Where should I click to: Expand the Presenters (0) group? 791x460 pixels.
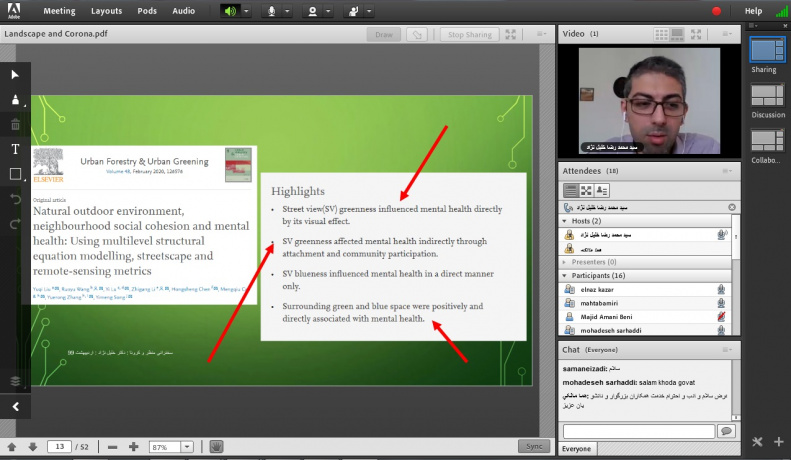[566, 262]
